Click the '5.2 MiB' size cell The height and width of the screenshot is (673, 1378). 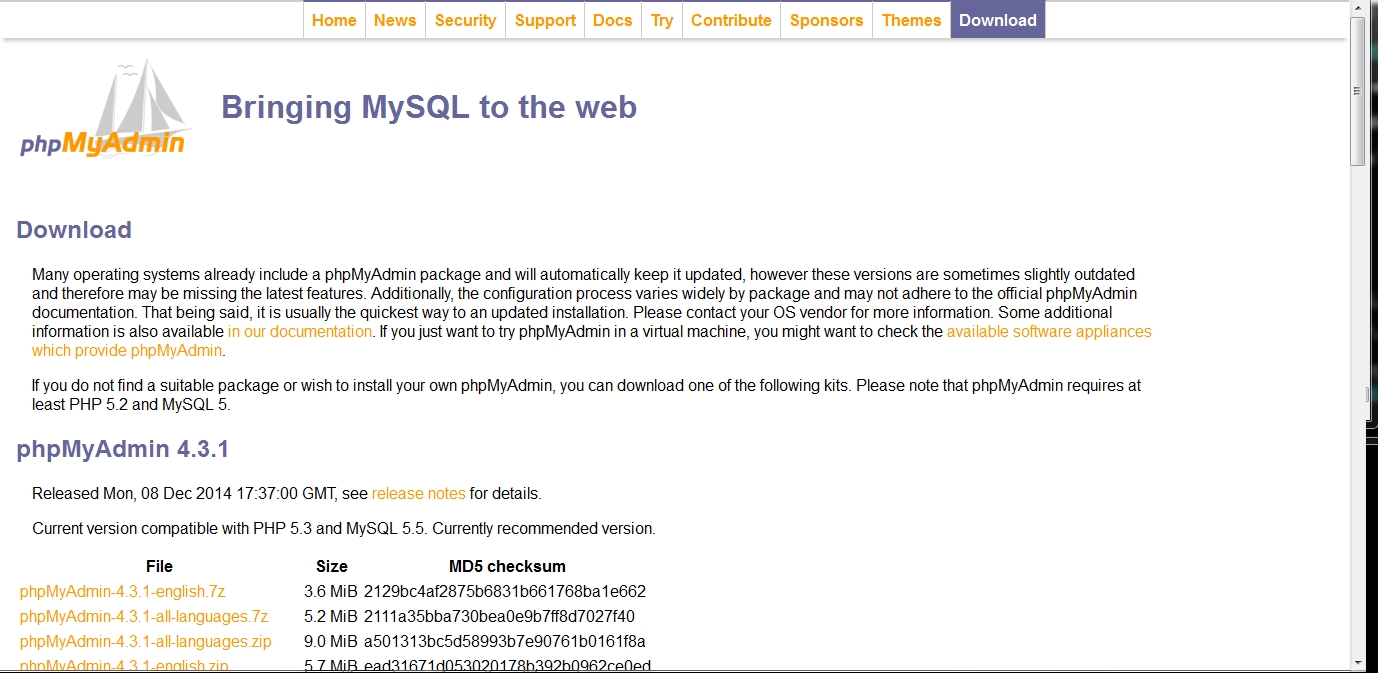pos(331,617)
